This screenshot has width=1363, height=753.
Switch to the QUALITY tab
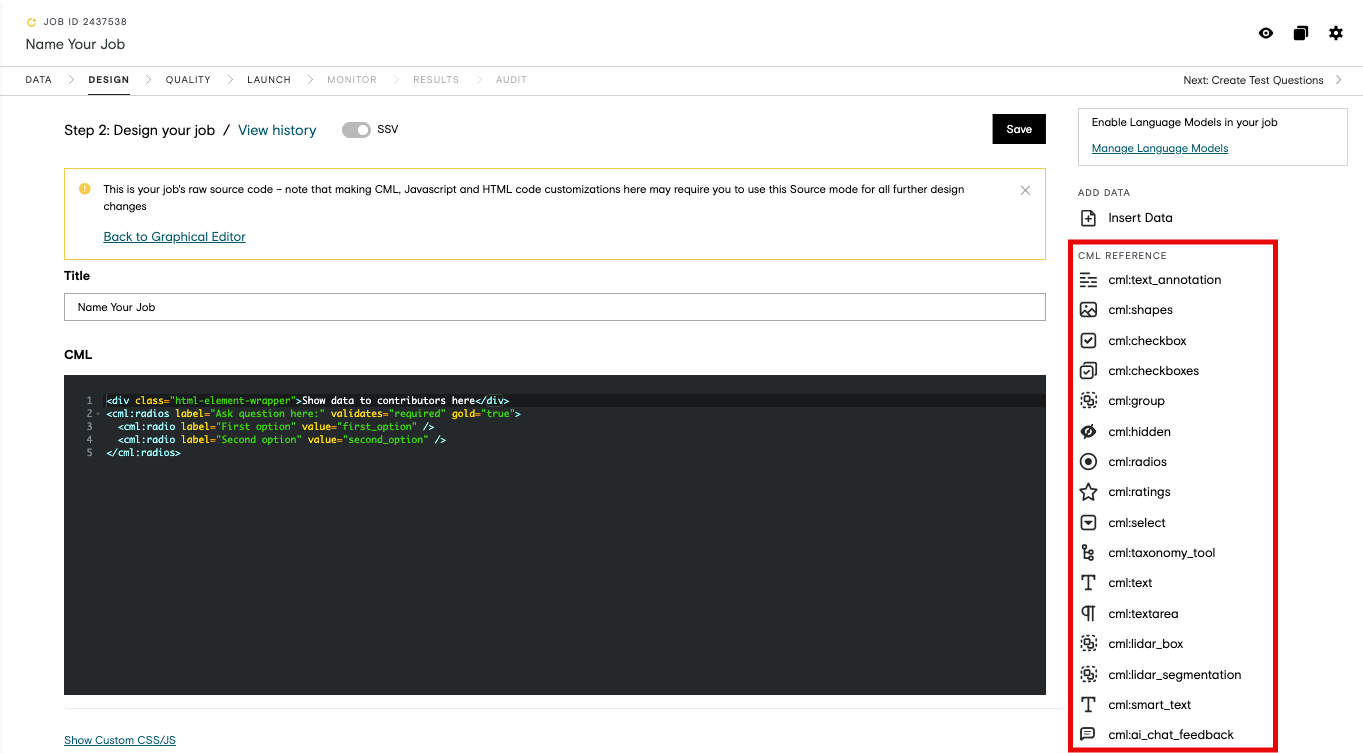point(188,80)
